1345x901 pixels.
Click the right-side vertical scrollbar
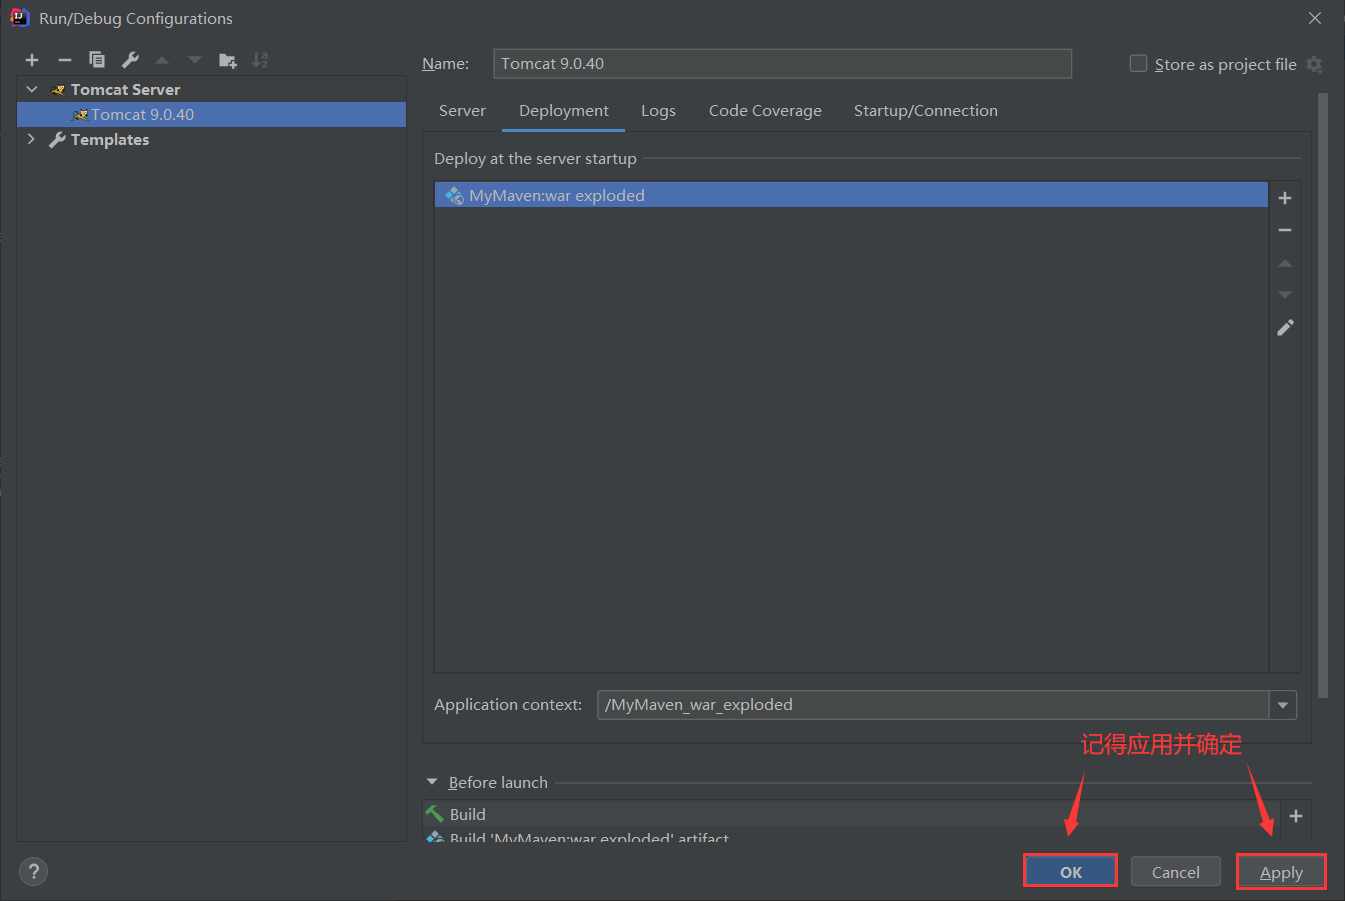pyautogui.click(x=1323, y=395)
